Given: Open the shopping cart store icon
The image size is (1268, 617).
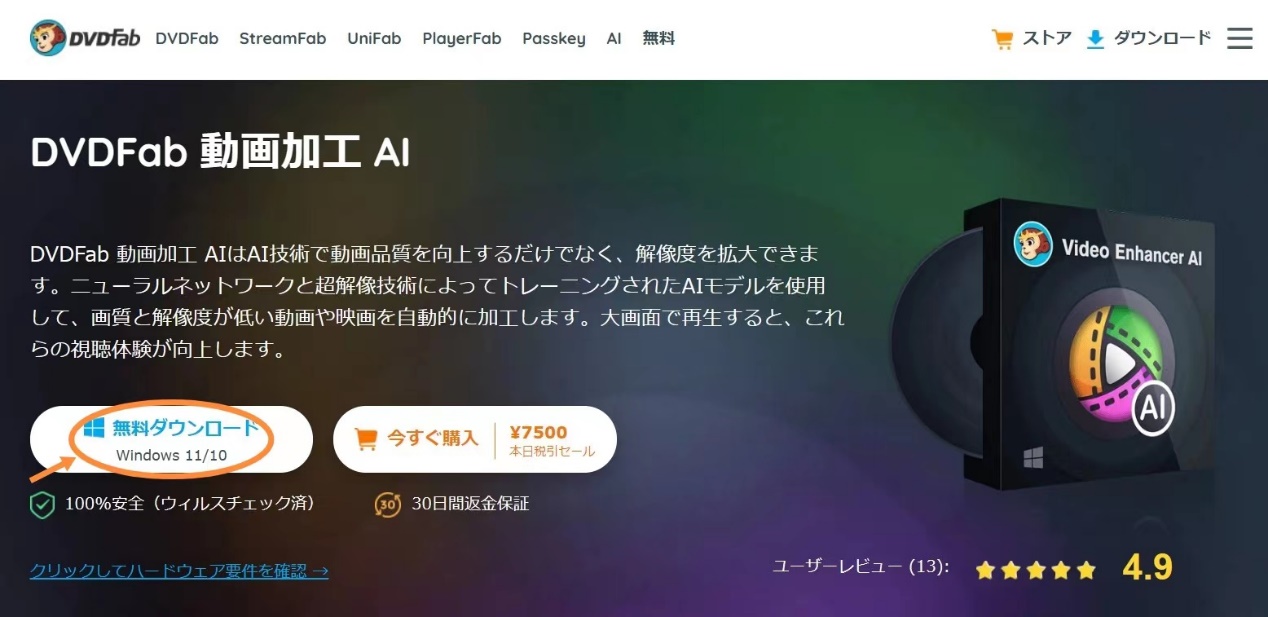Looking at the screenshot, I should [1002, 39].
